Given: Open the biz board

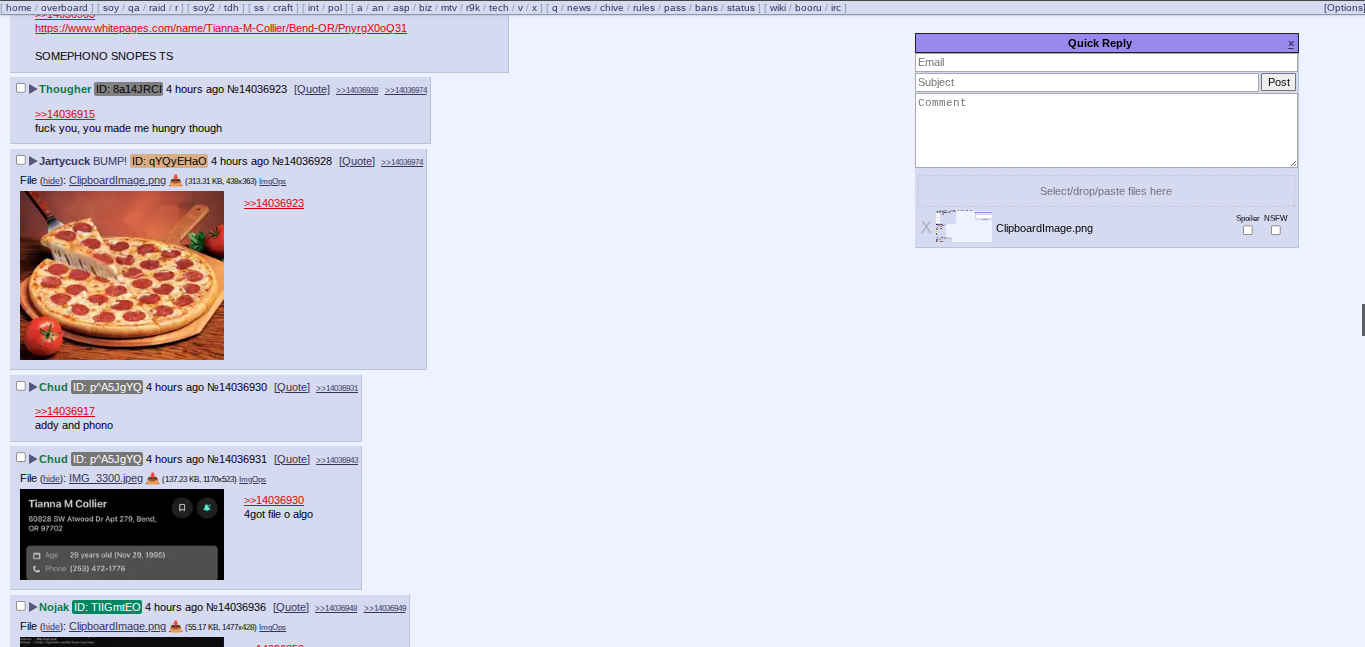Looking at the screenshot, I should click(x=426, y=8).
